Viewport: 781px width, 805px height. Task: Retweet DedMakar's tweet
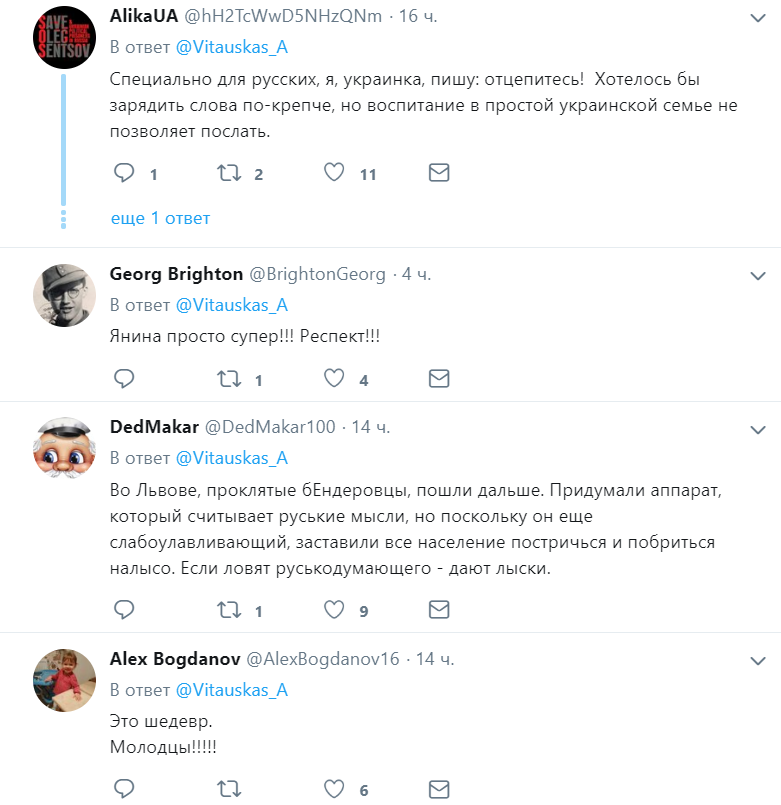click(229, 610)
